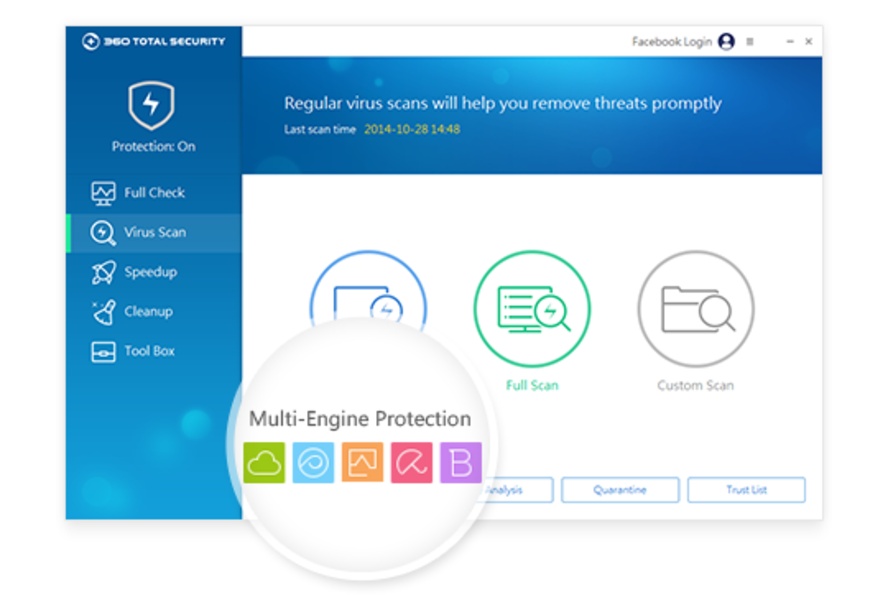Viewport: 888px width, 600px height.
Task: Click the Speedup rocket icon
Action: click(104, 273)
